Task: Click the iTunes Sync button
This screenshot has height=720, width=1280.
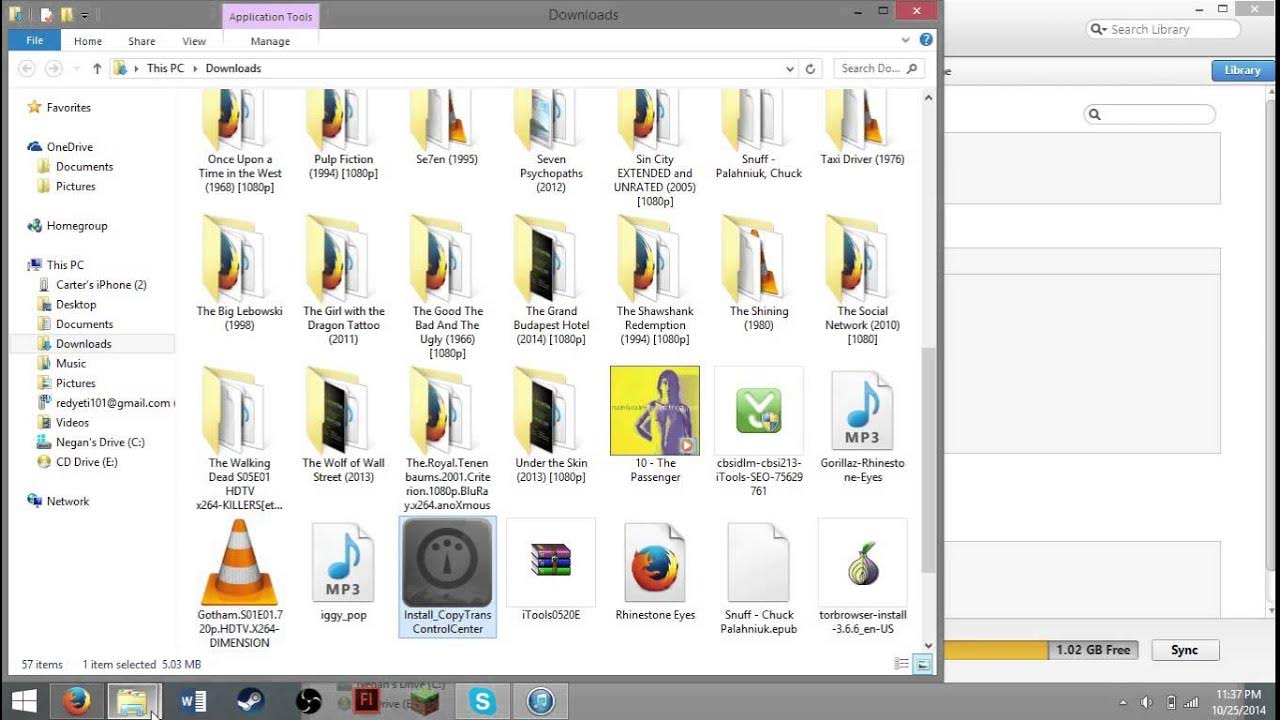Action: [x=1184, y=650]
